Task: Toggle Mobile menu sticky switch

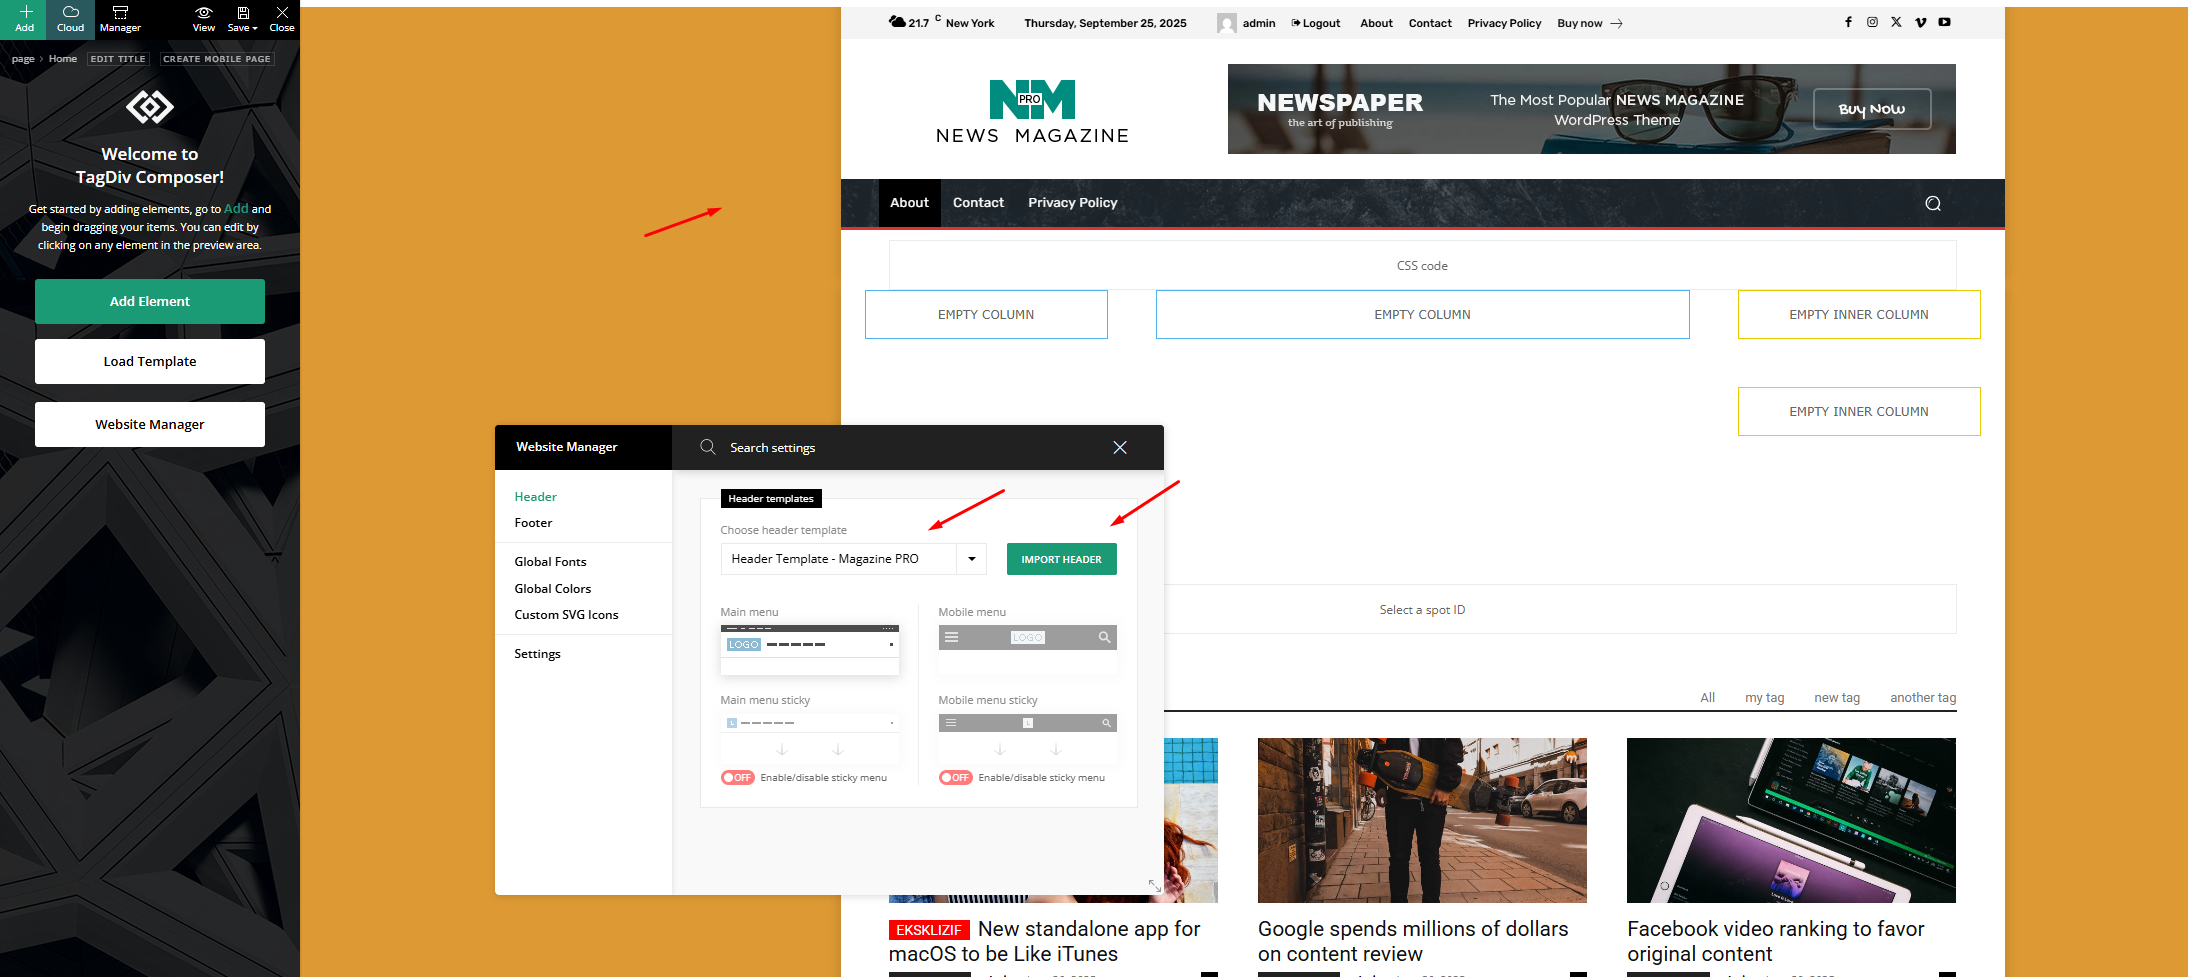Action: [x=956, y=777]
